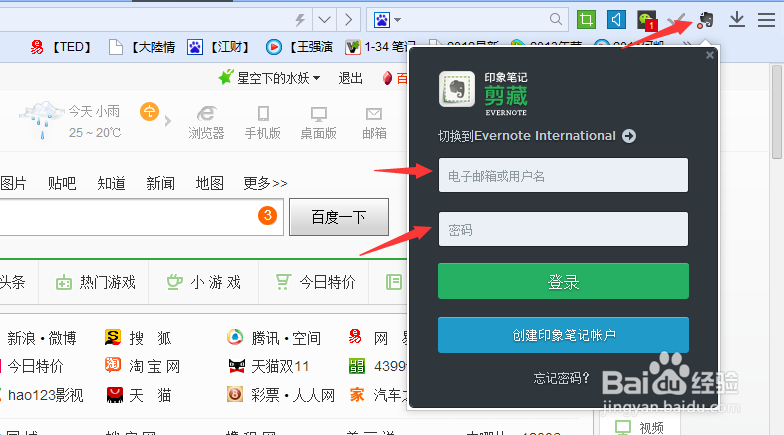Open the browser downloads arrow icon
The width and height of the screenshot is (784, 435).
(736, 20)
